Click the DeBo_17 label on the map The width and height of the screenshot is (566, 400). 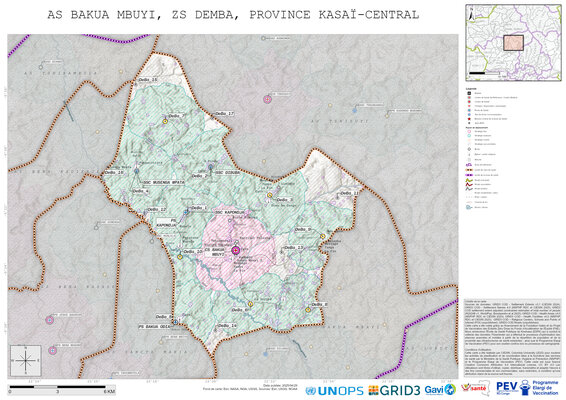click(225, 113)
